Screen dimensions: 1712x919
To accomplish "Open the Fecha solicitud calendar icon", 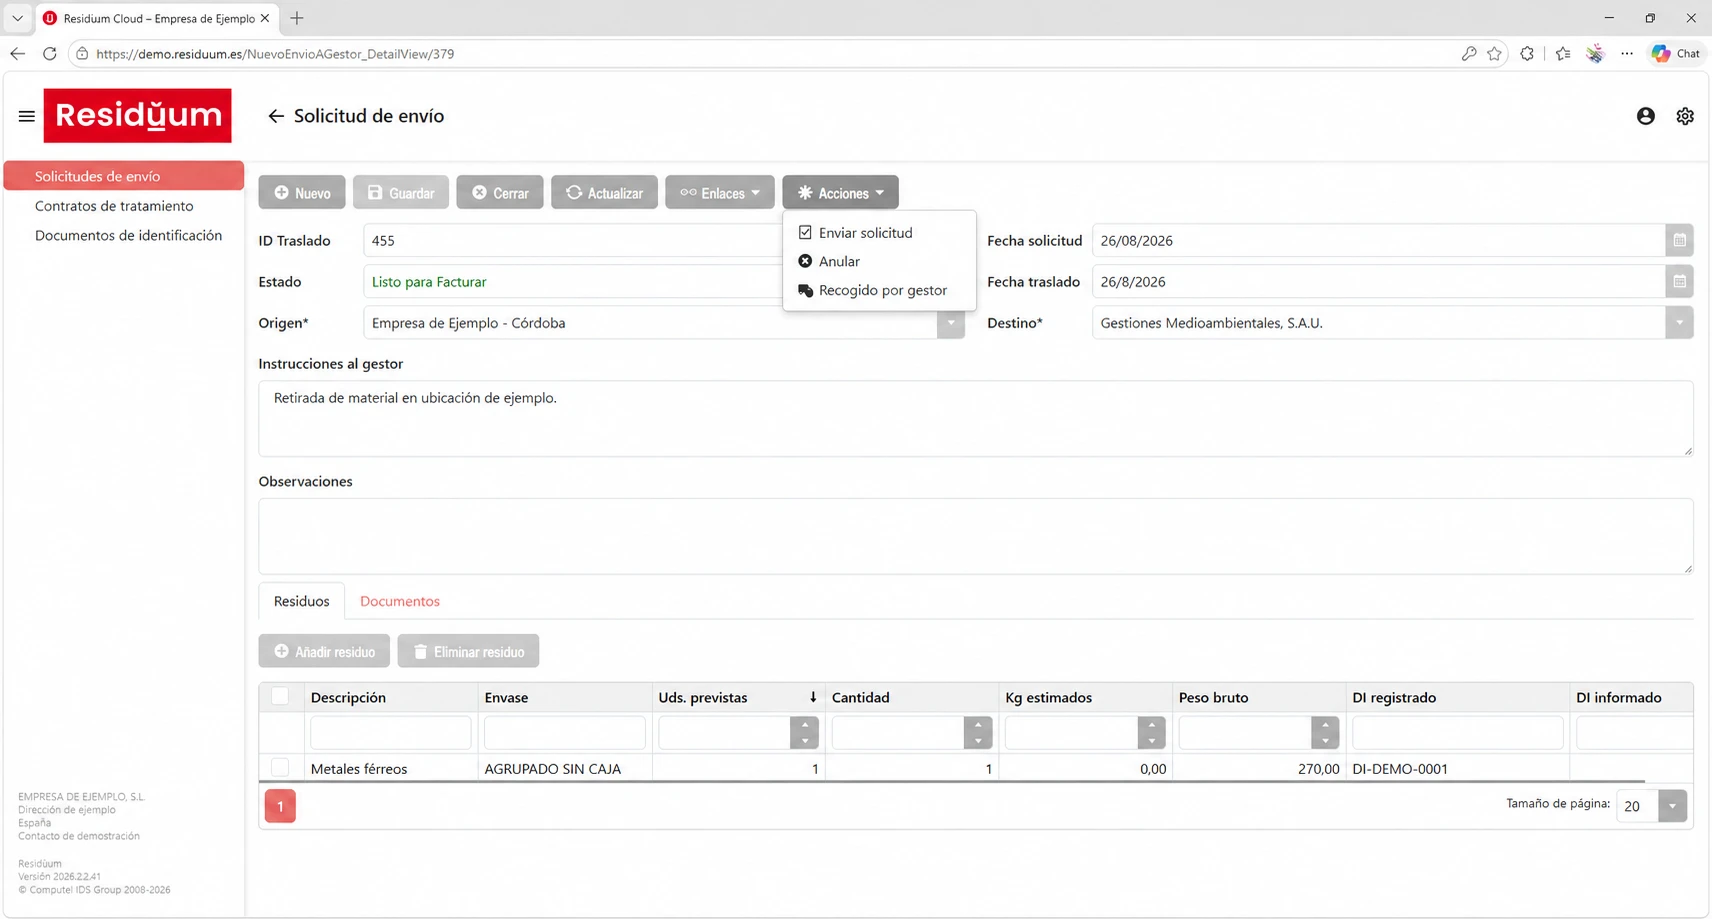I will click(x=1679, y=240).
